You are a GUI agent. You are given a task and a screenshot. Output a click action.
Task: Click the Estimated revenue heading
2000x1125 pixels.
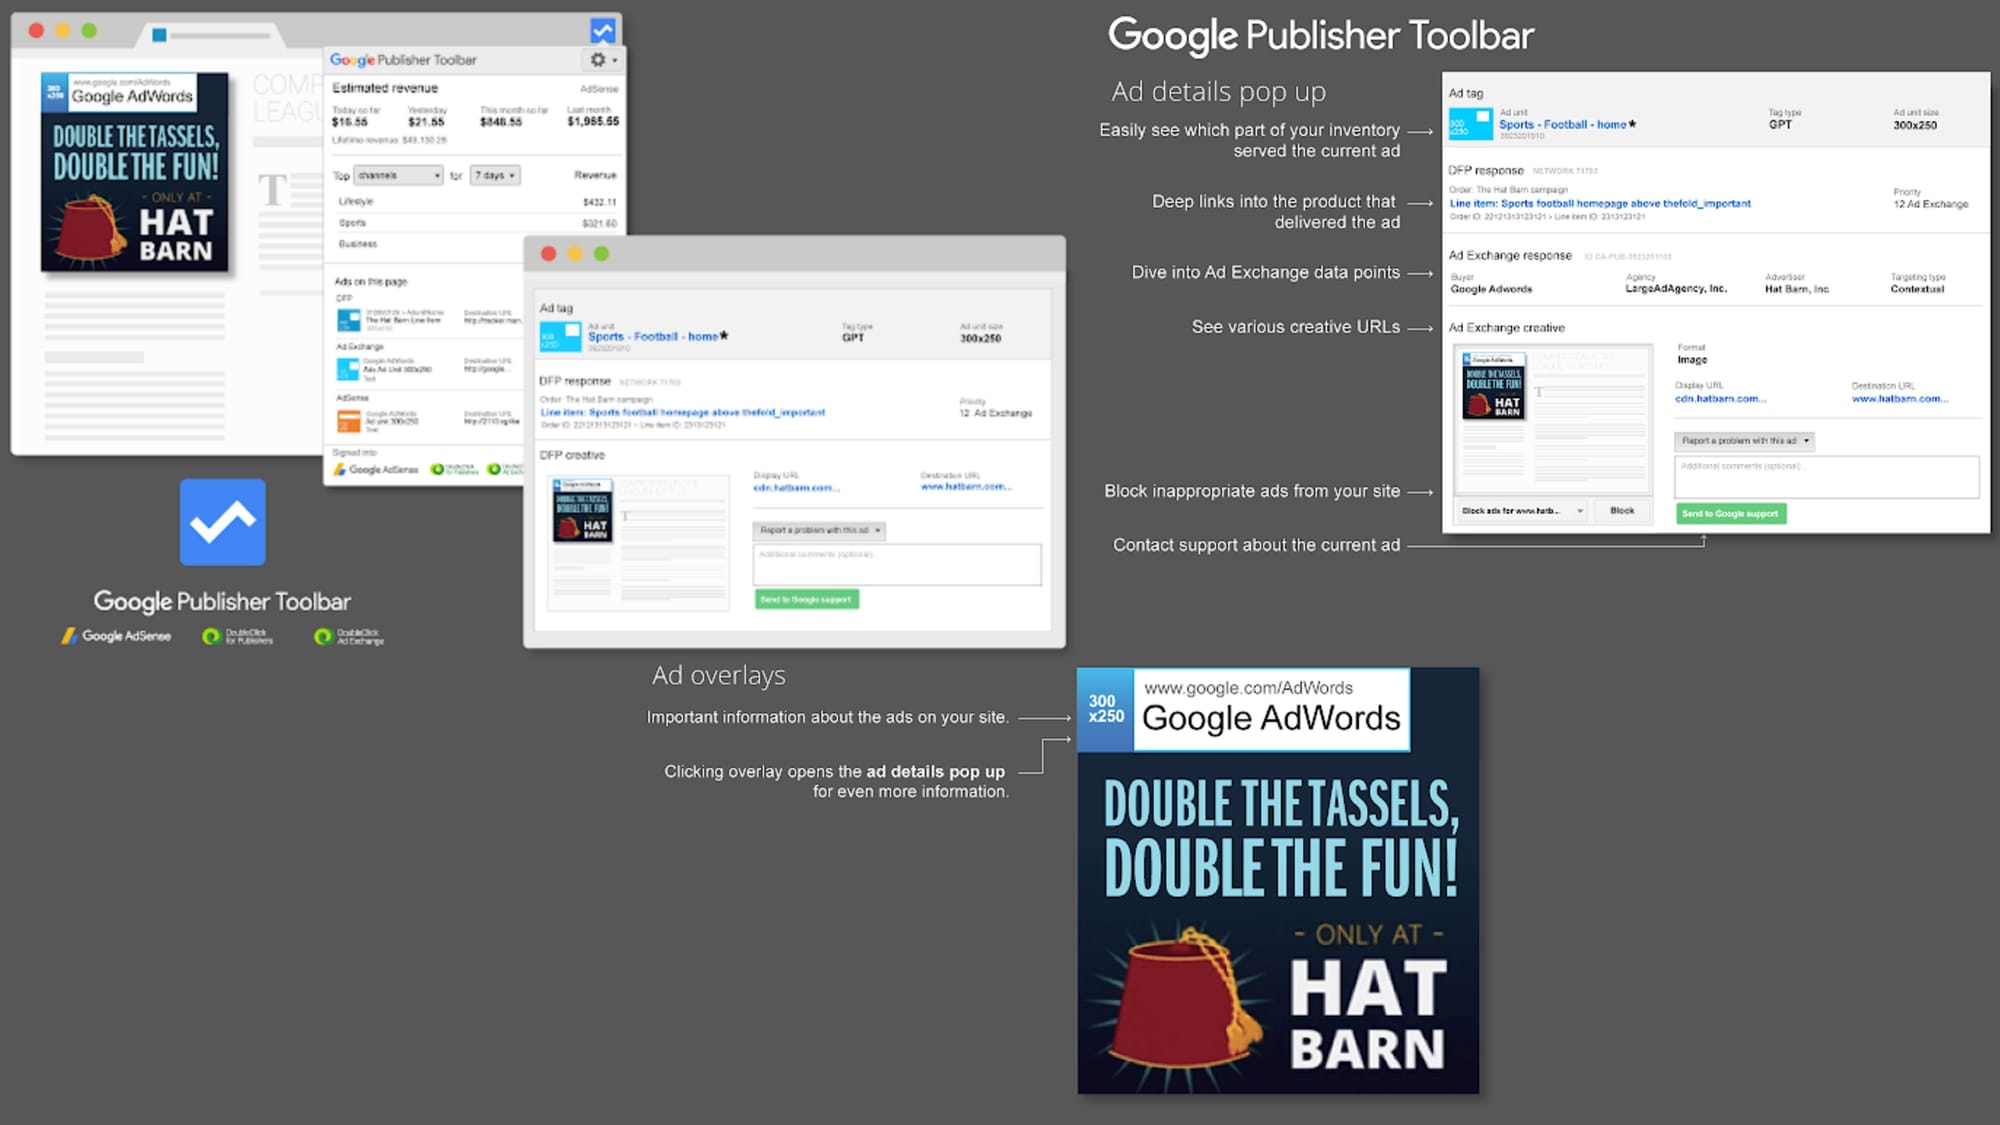coord(385,88)
